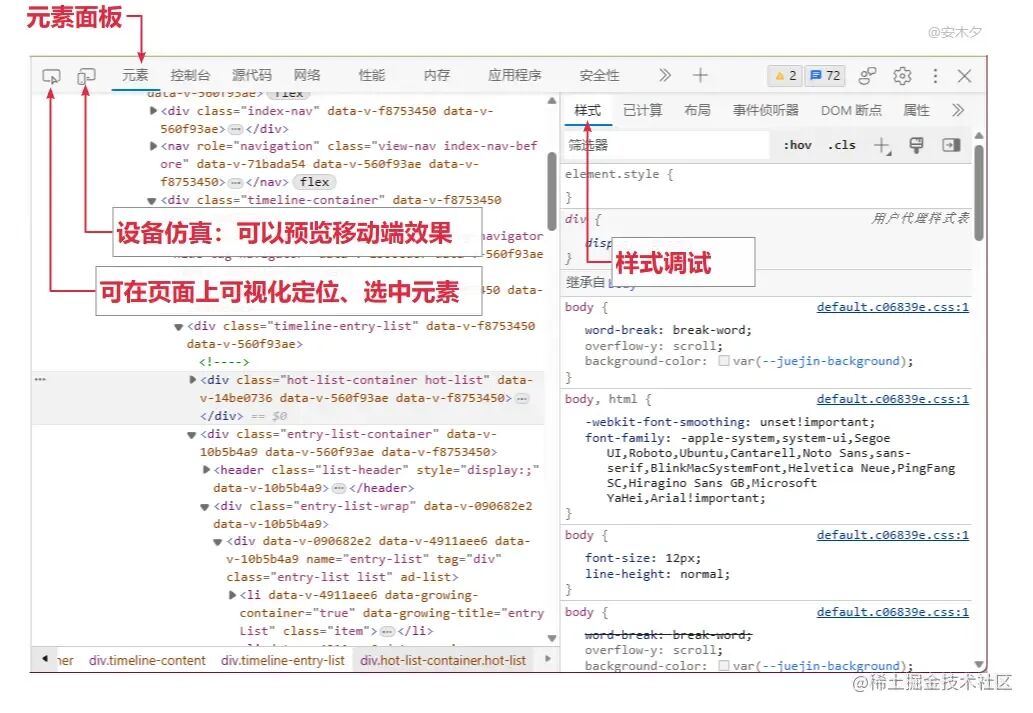Open the messages counter showing 72
This screenshot has width=1033, height=713.
click(x=825, y=76)
